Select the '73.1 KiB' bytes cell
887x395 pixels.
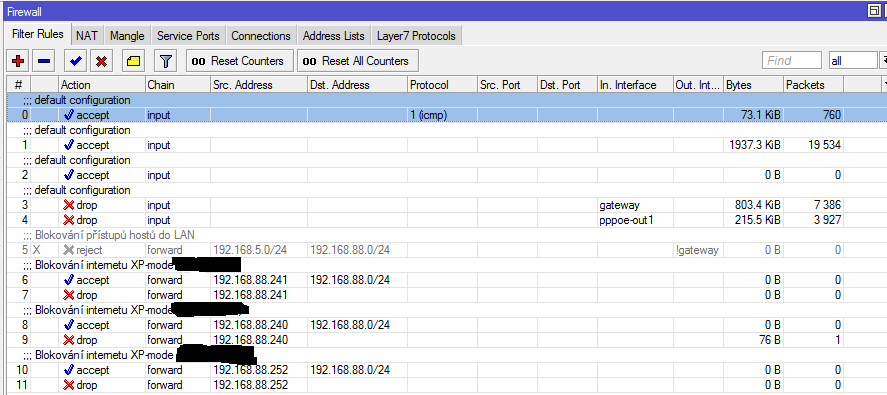coord(754,115)
